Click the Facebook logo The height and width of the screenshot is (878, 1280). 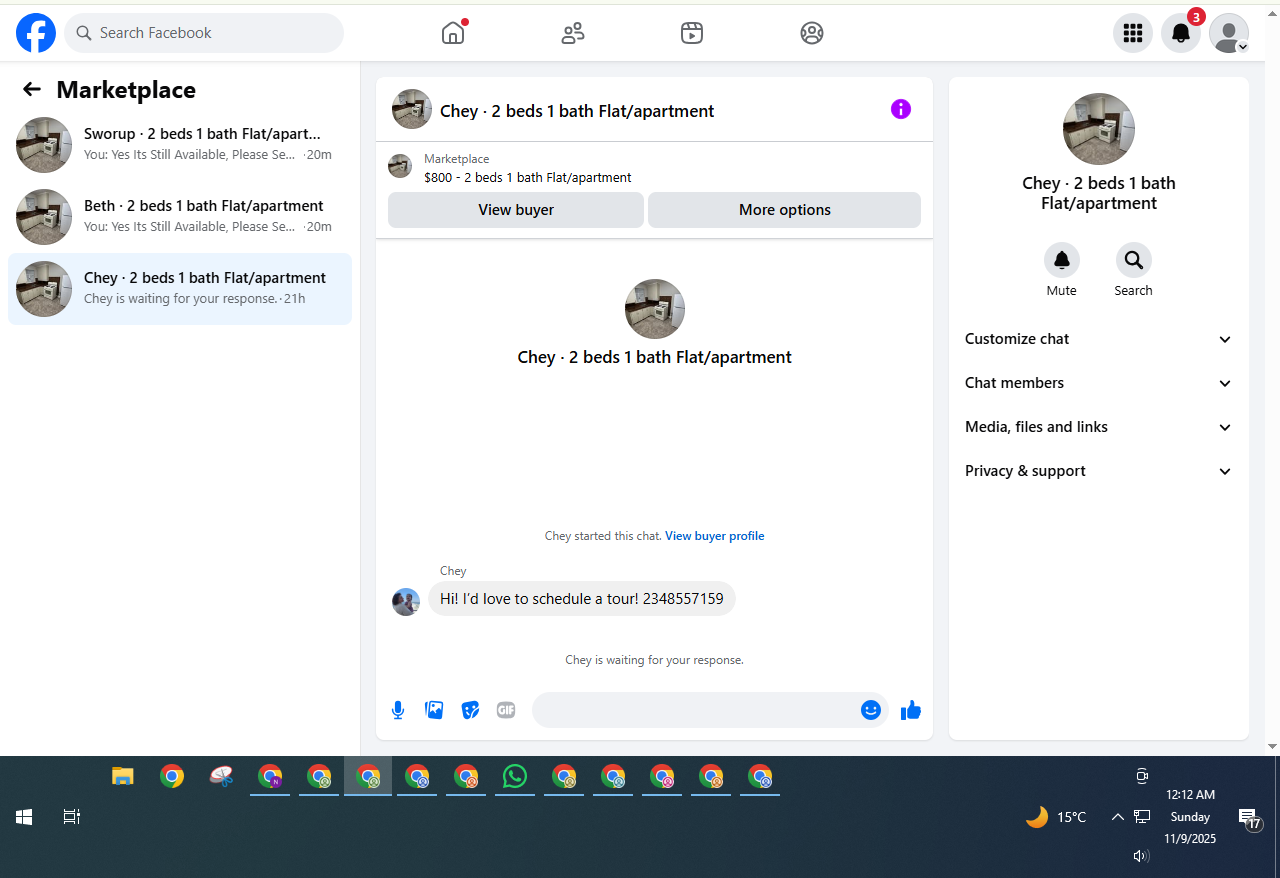point(36,33)
